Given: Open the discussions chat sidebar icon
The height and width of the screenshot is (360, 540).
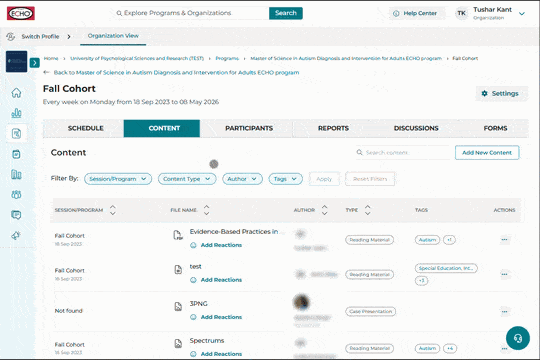Looking at the screenshot, I should pyautogui.click(x=16, y=215).
